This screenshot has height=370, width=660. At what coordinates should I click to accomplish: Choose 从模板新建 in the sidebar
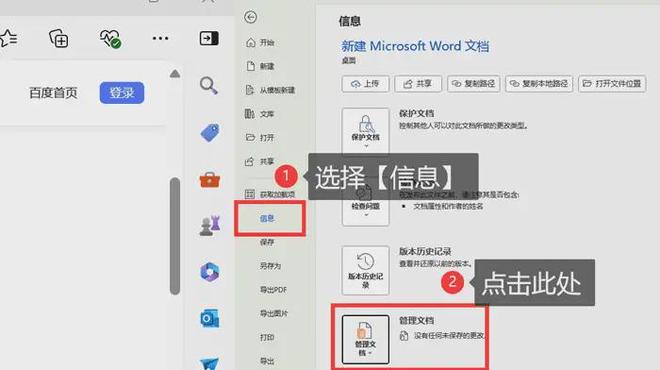(x=270, y=90)
